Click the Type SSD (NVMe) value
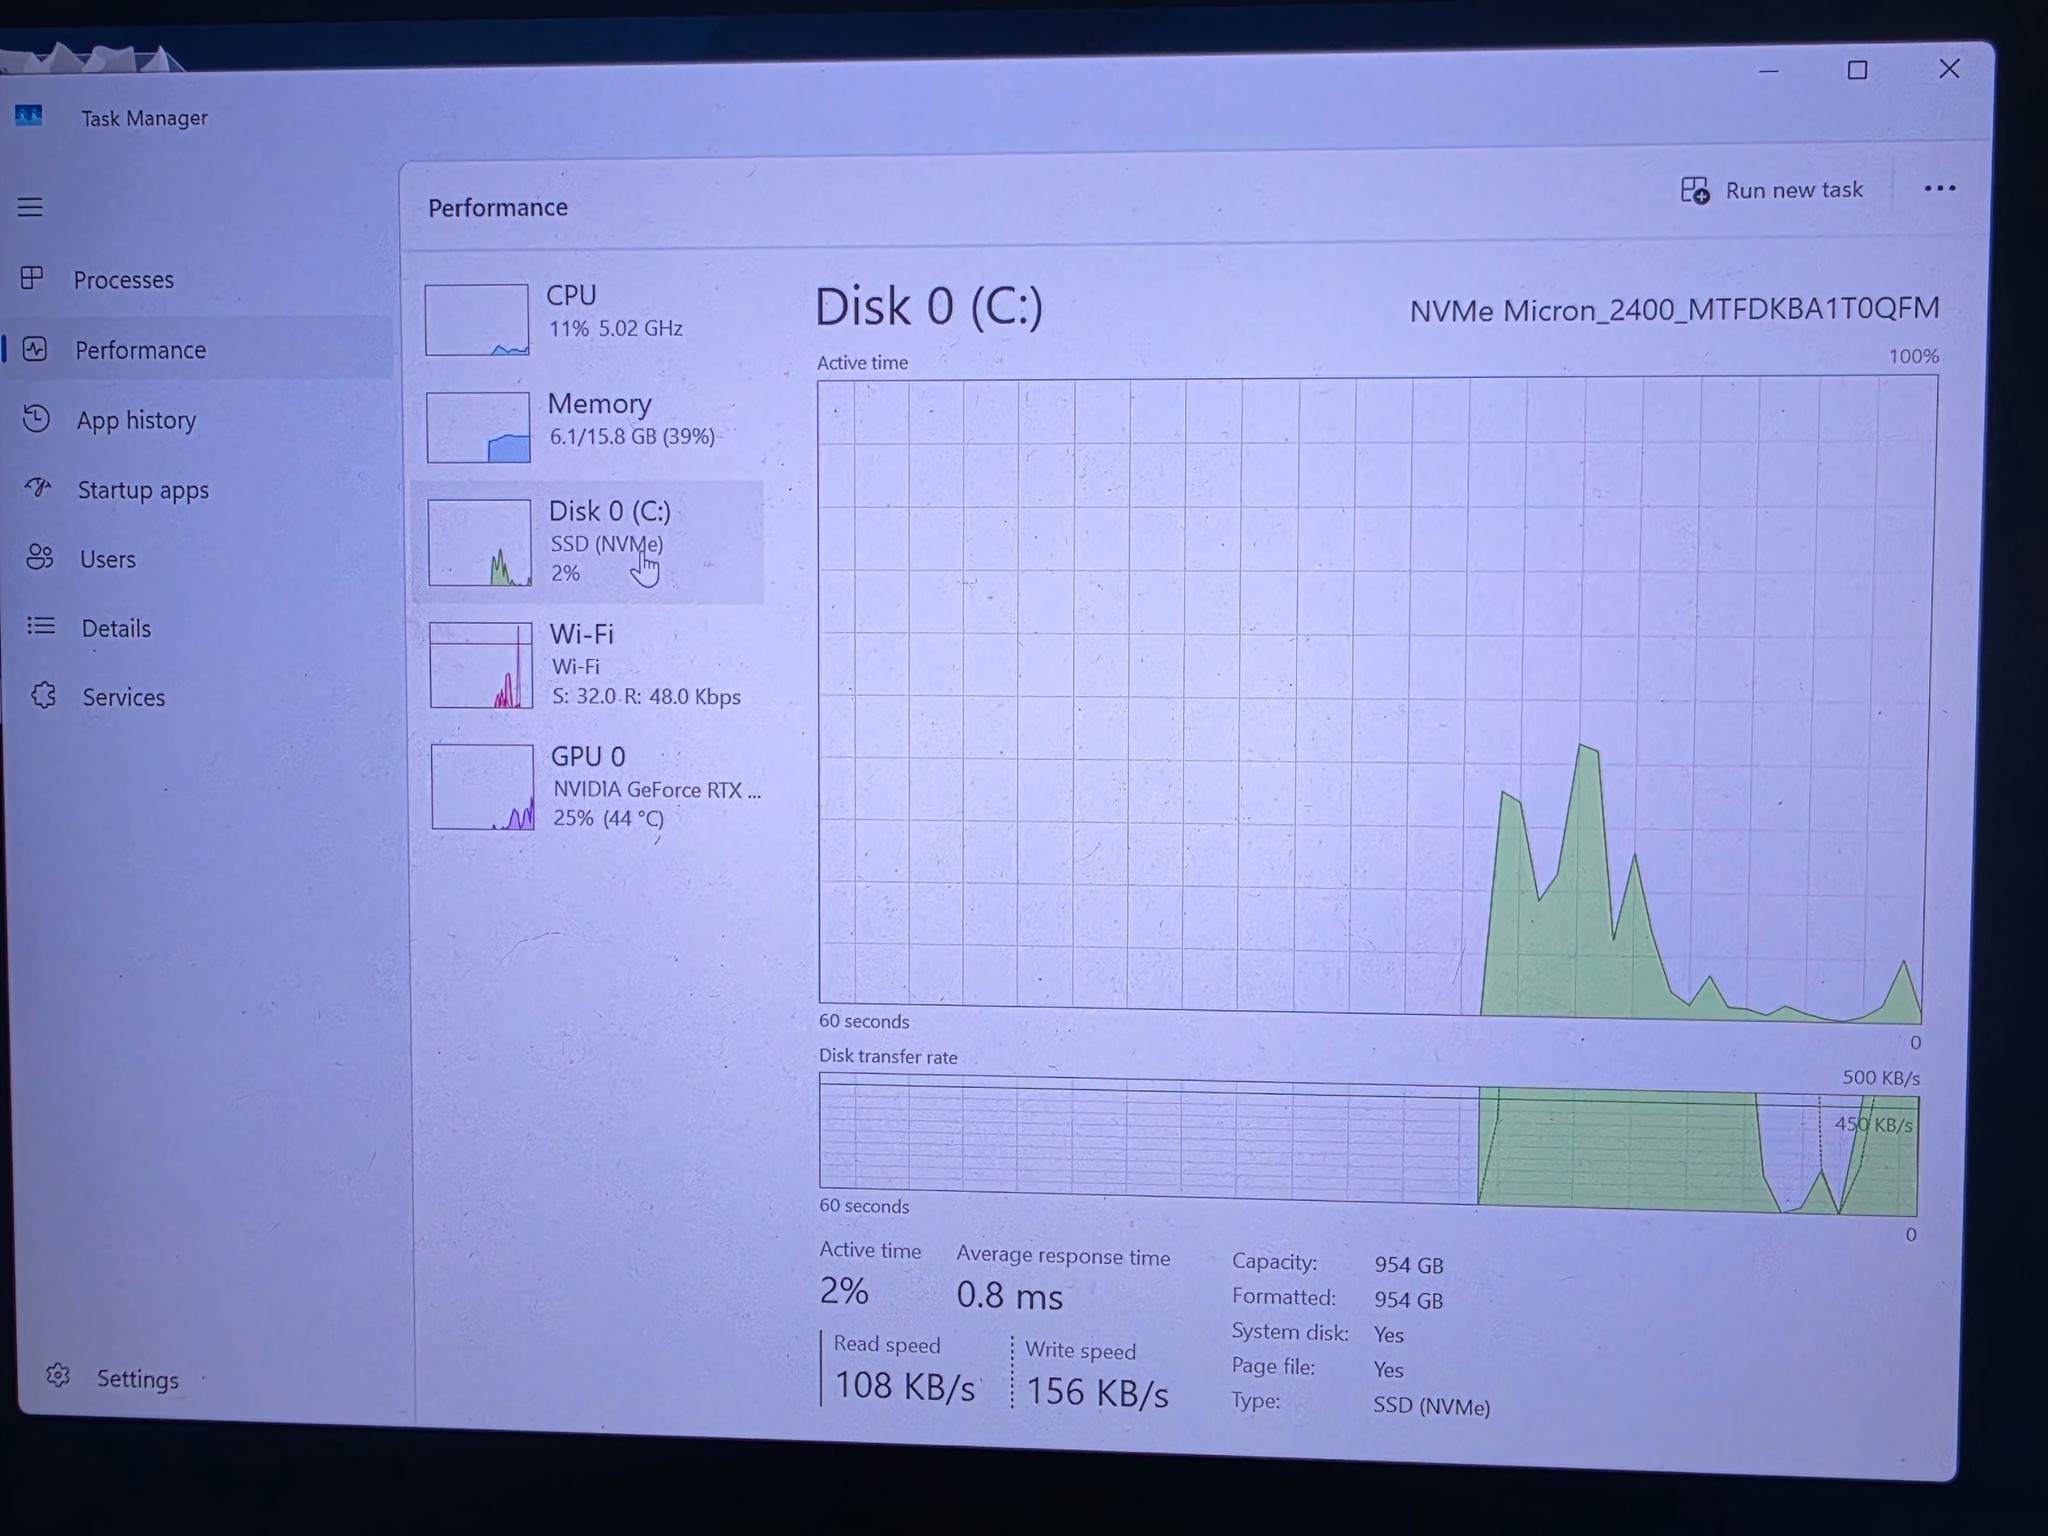The image size is (2048, 1536). 1431,1406
